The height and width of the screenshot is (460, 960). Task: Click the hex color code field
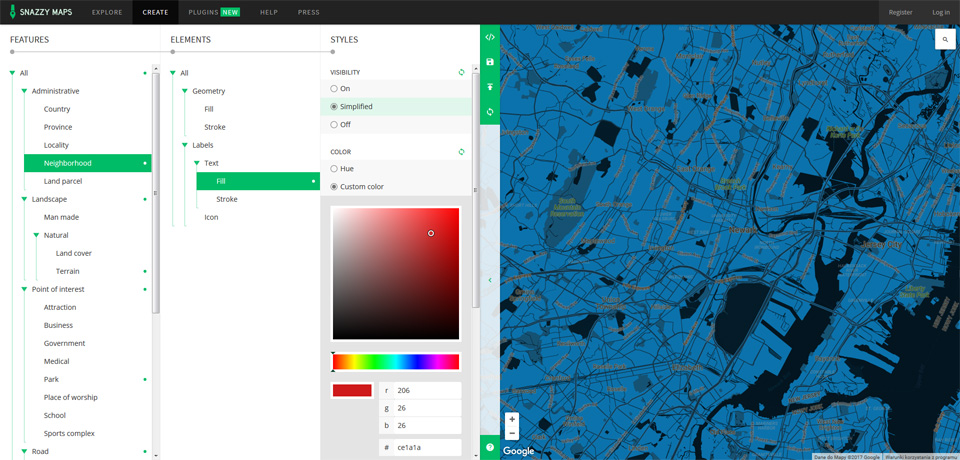point(427,447)
